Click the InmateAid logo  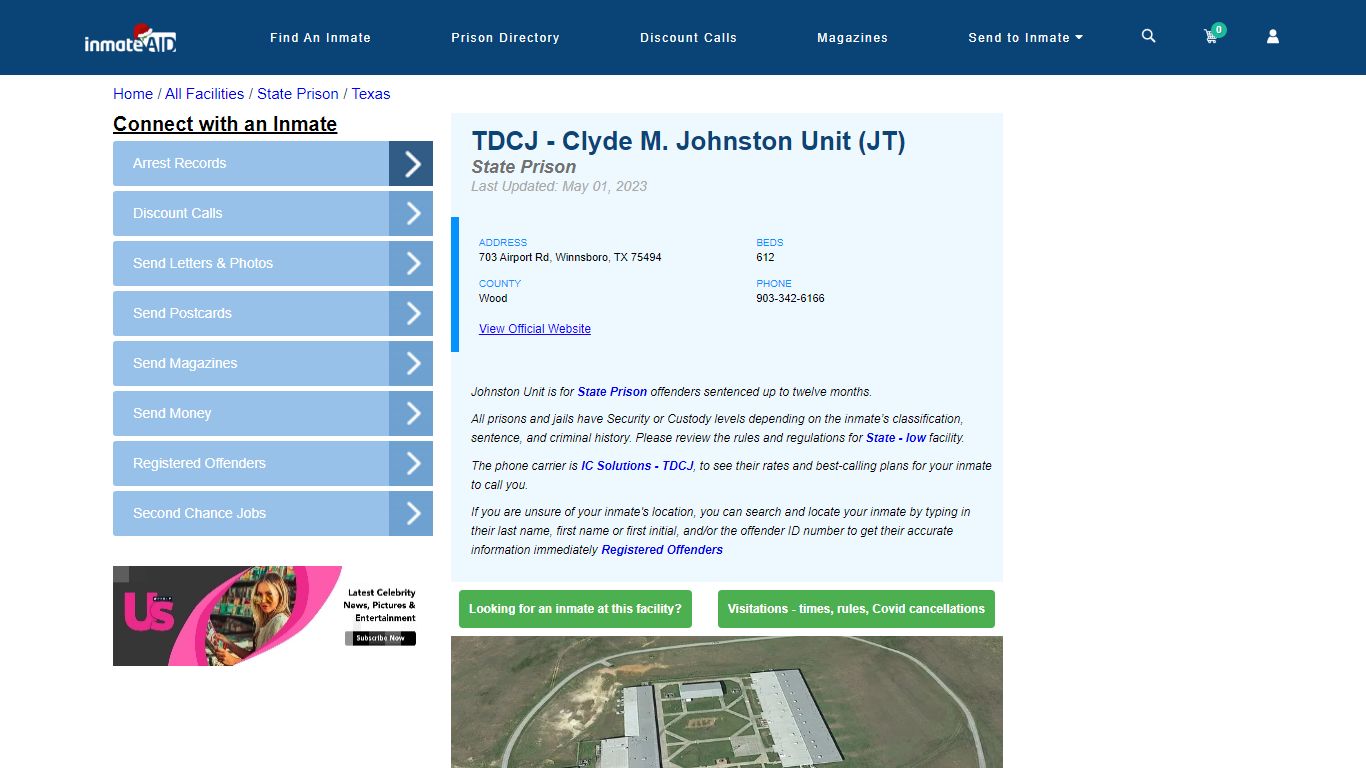pos(131,38)
